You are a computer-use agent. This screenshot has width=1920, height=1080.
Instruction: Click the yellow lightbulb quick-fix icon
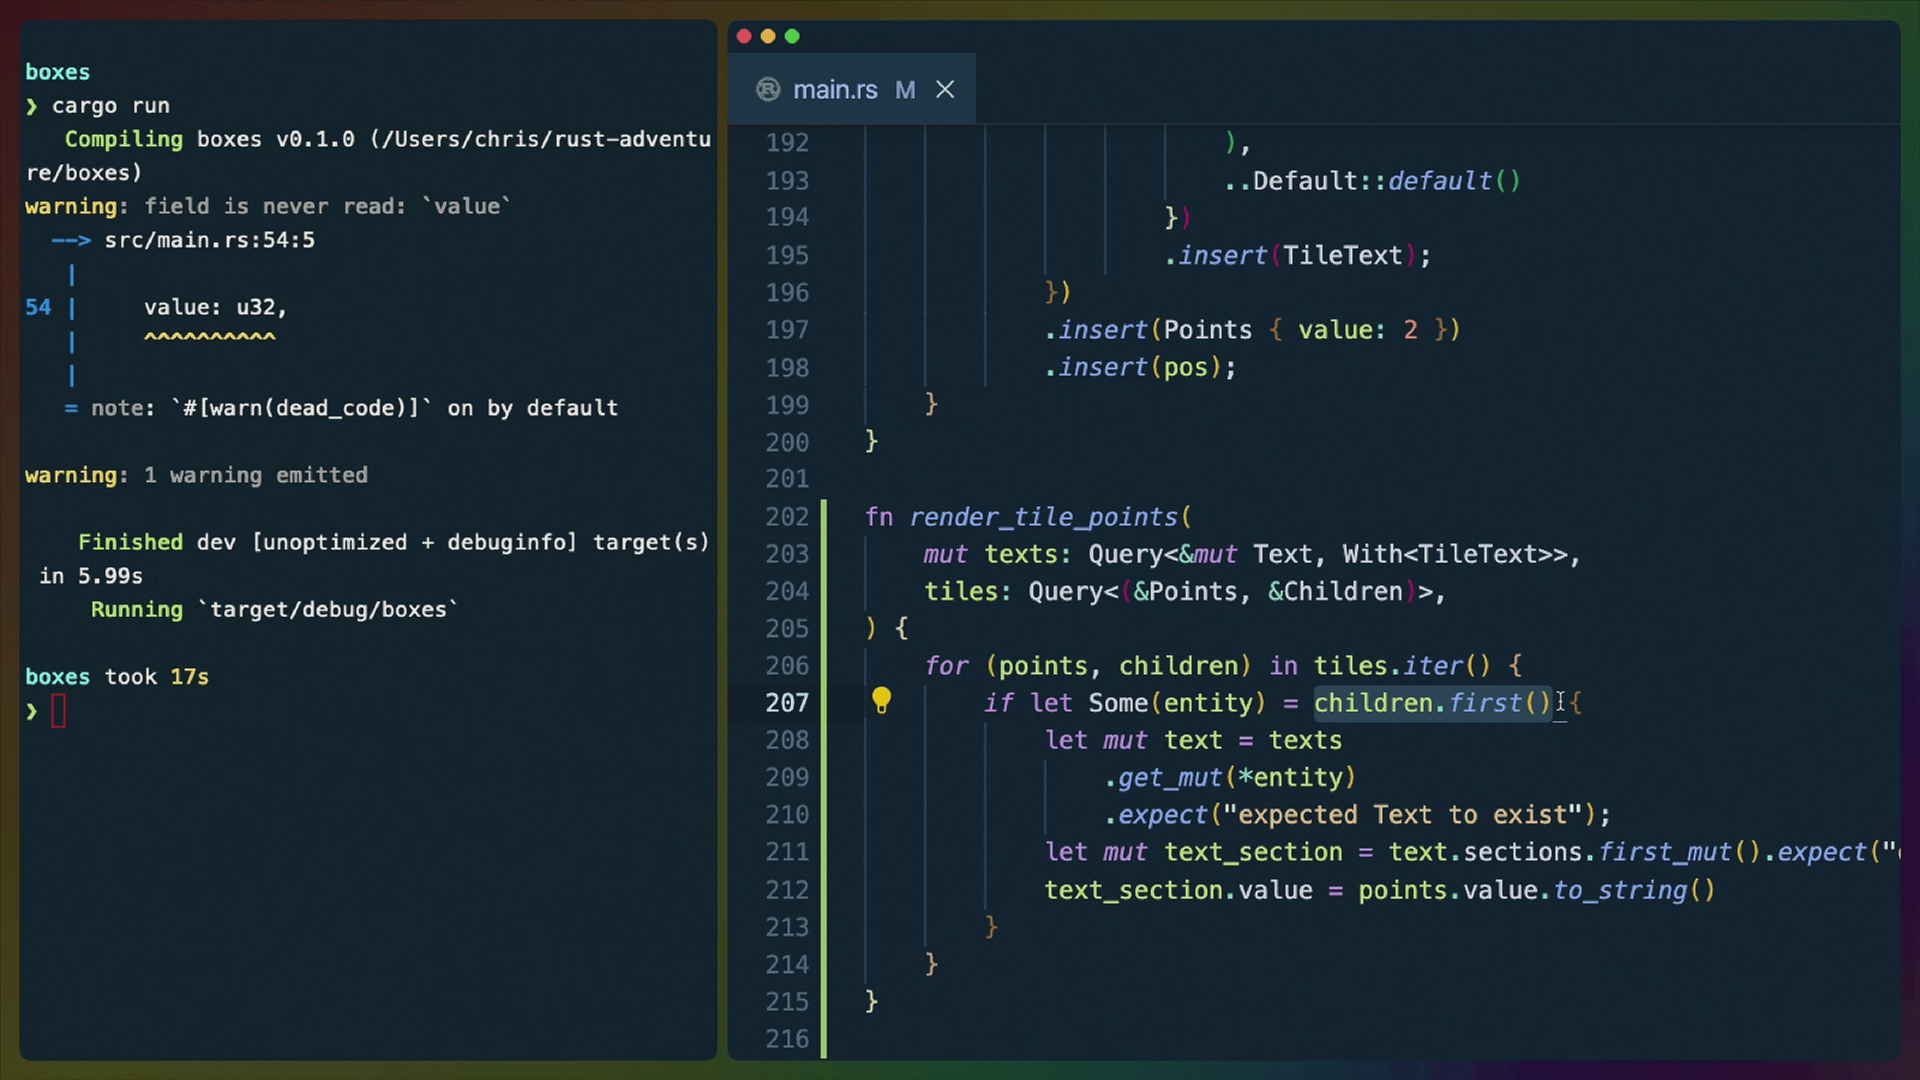pyautogui.click(x=881, y=700)
